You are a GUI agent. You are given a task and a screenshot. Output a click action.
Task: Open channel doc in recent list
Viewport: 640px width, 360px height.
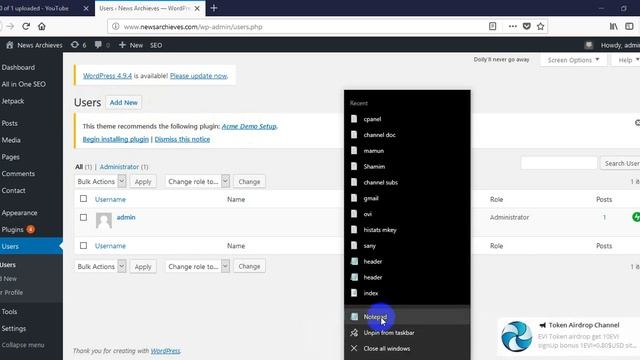click(x=407, y=135)
